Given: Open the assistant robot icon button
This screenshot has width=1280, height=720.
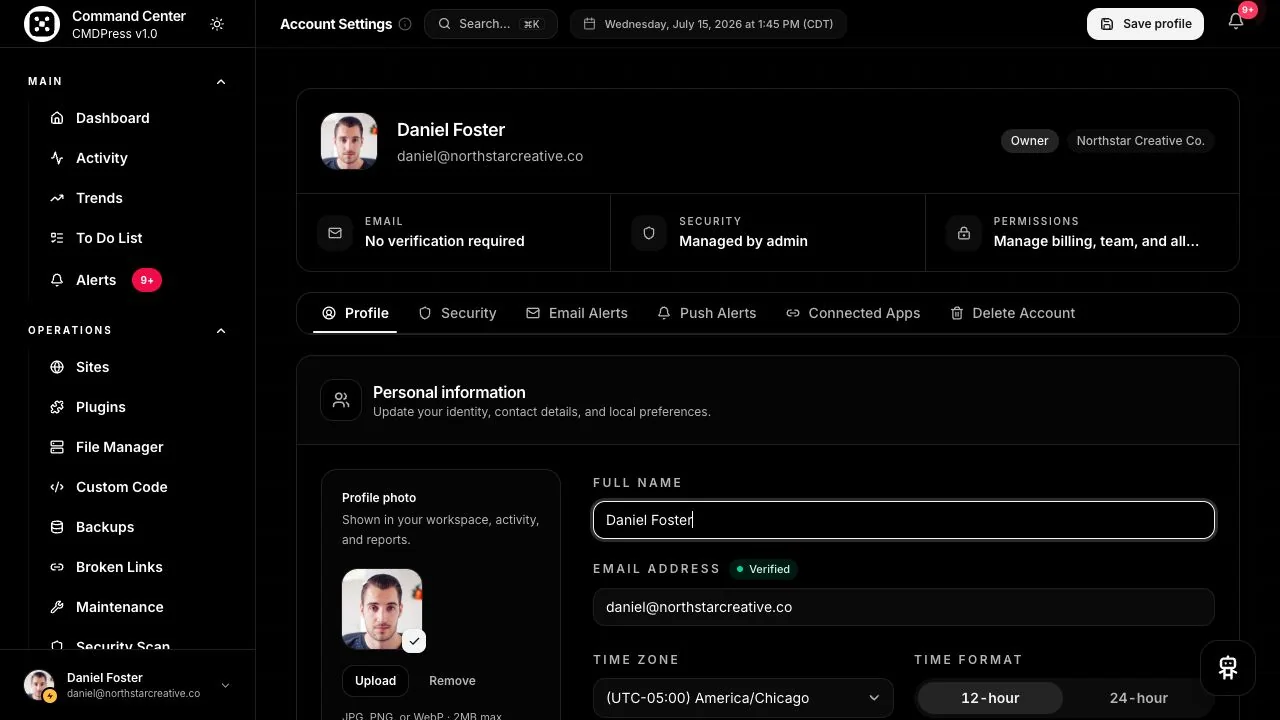Looking at the screenshot, I should [1228, 668].
